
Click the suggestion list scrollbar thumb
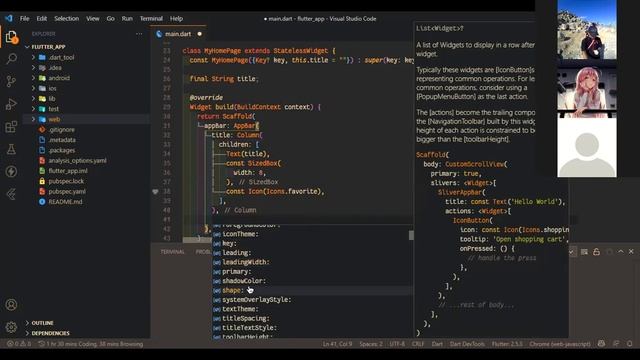tap(411, 235)
